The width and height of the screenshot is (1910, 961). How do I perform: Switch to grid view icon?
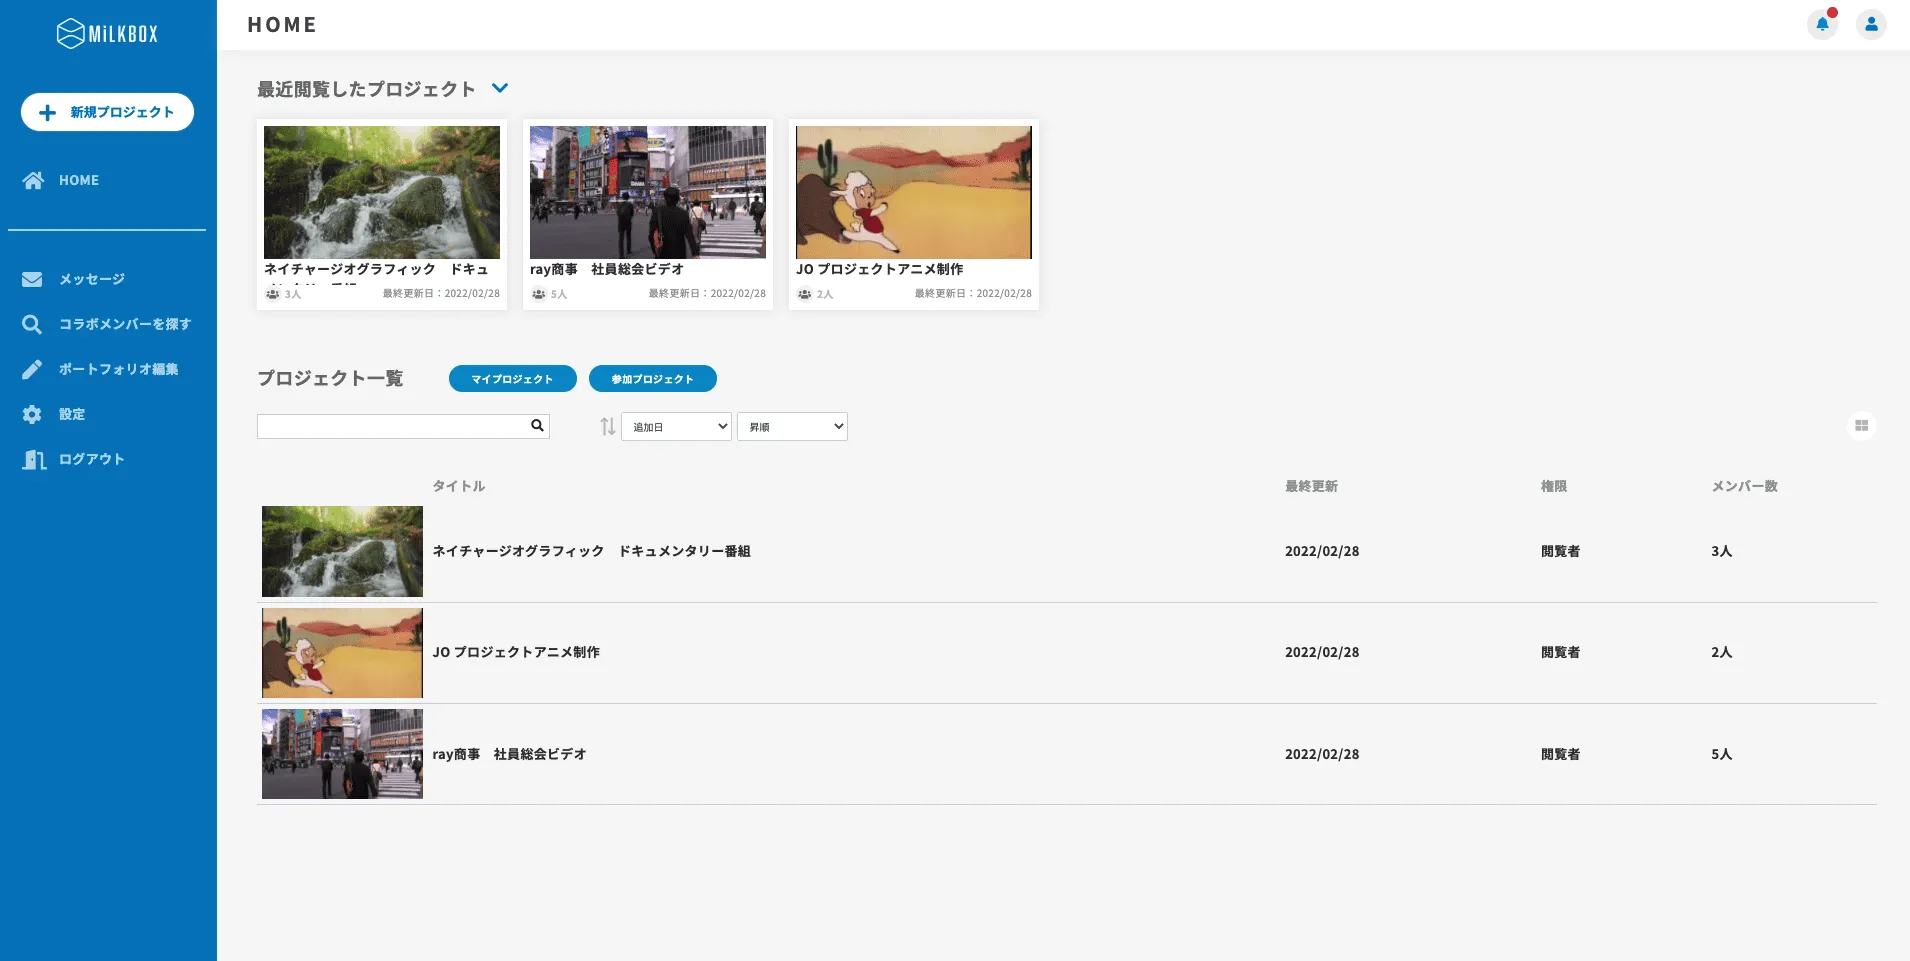click(x=1861, y=426)
